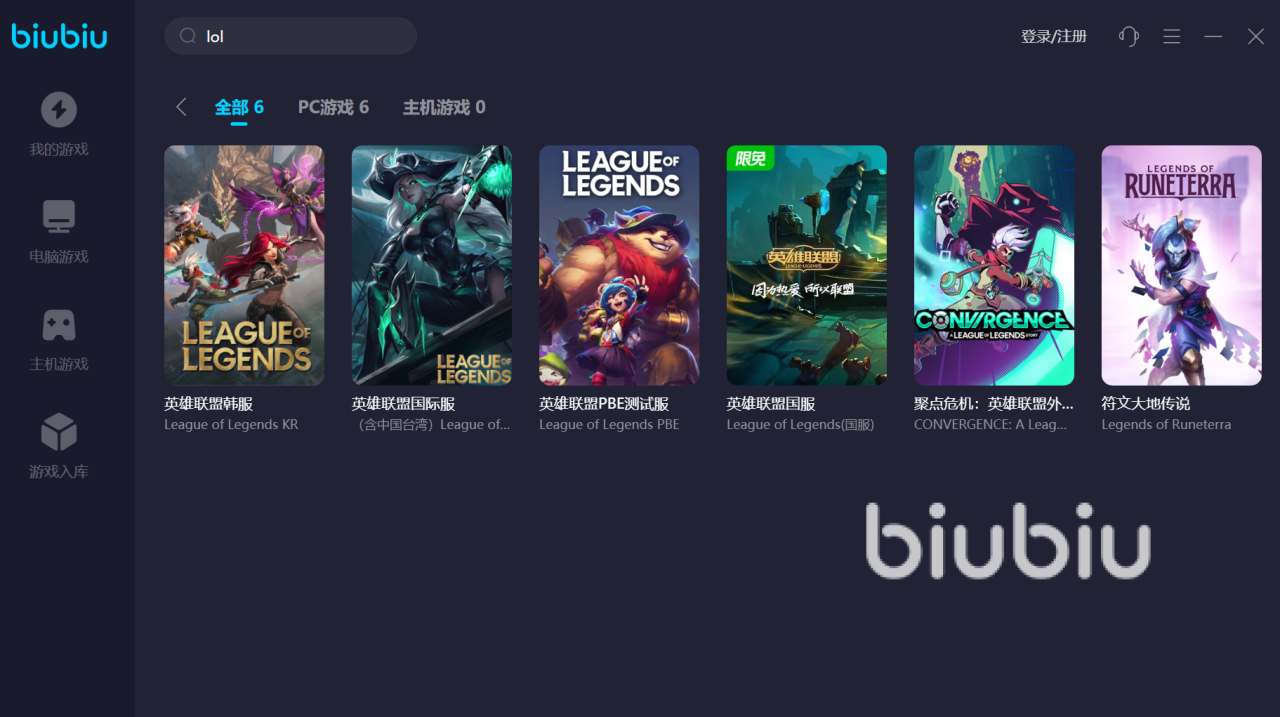Open the CONVERGENCE game cover
This screenshot has height=717, width=1280.
[994, 265]
